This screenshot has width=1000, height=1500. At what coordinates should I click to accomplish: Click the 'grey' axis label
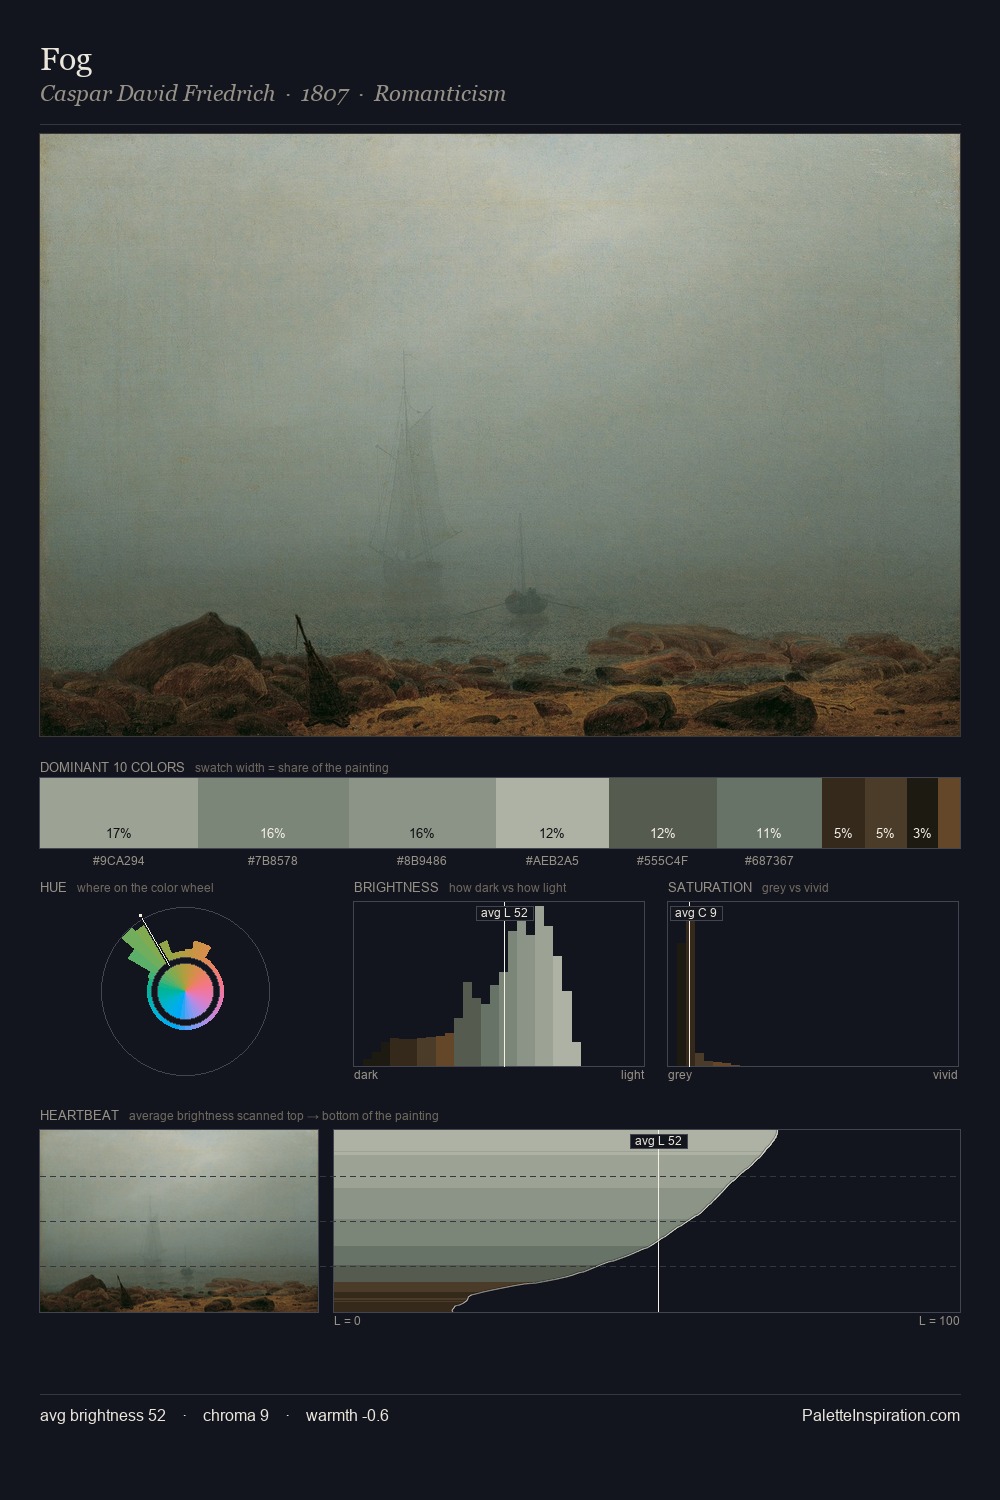tap(680, 1075)
